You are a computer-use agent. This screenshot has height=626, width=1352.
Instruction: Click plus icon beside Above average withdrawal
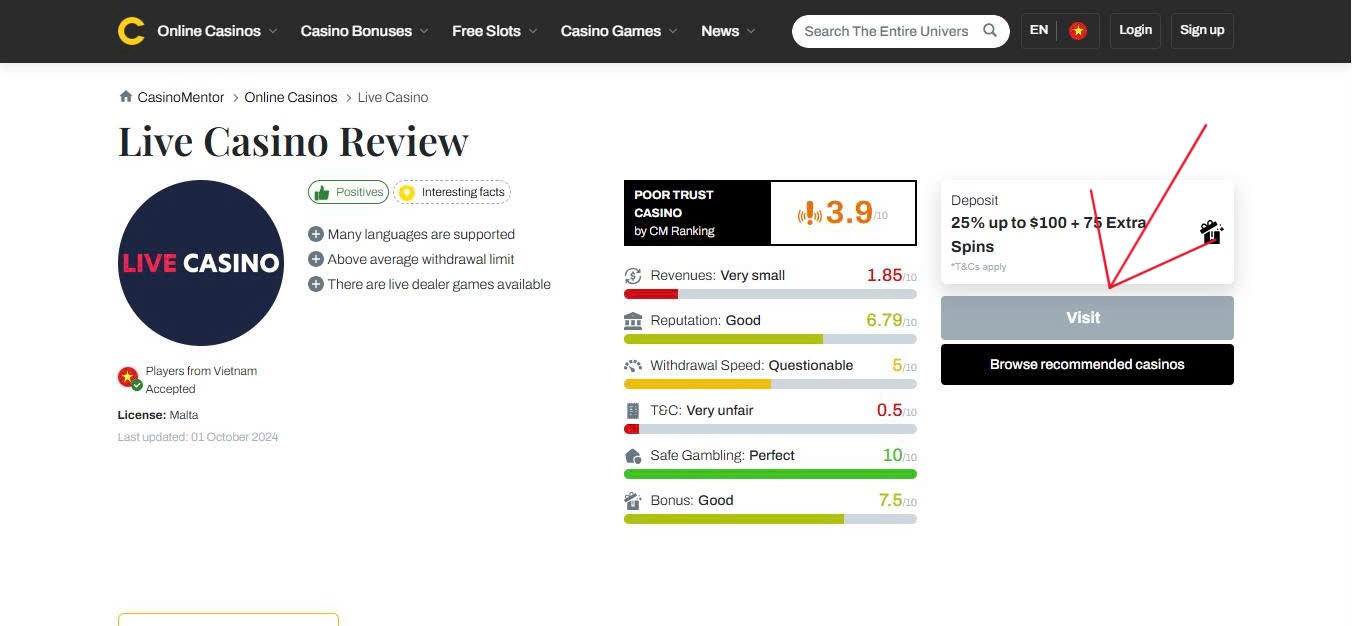click(x=316, y=259)
